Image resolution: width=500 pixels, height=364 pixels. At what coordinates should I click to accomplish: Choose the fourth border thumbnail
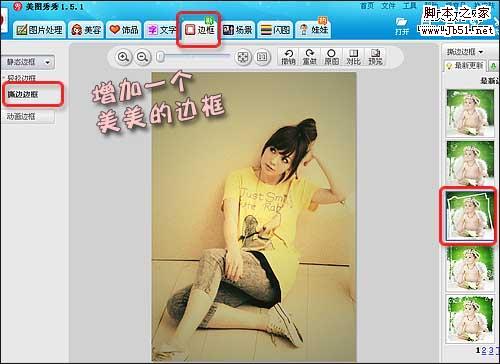(470, 268)
